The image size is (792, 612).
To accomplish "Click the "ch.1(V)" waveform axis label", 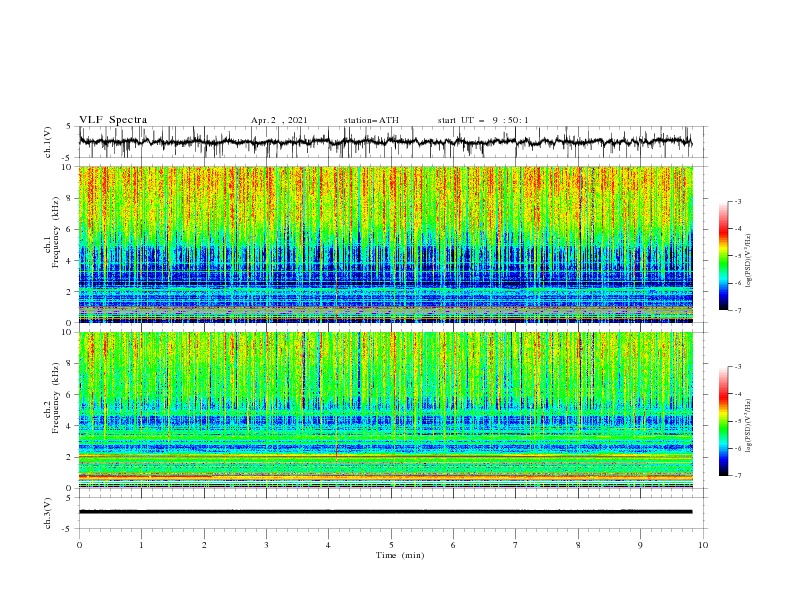I will coord(48,142).
